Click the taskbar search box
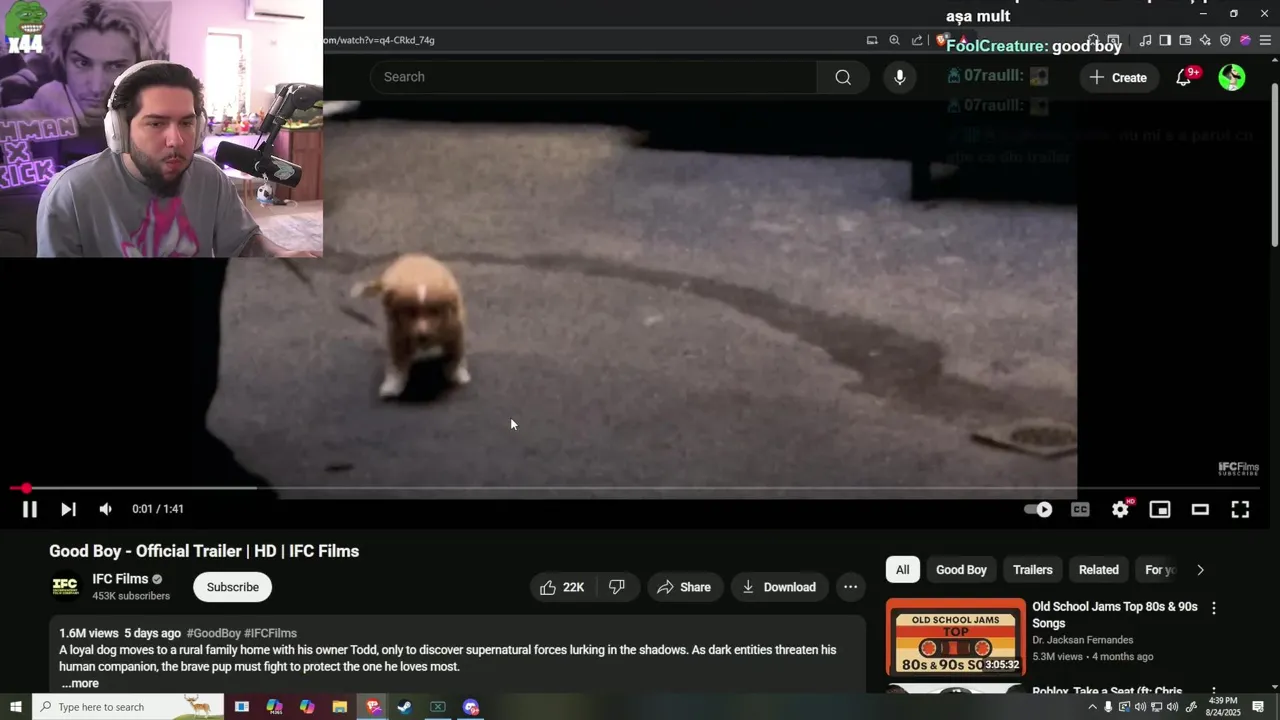 (x=128, y=707)
